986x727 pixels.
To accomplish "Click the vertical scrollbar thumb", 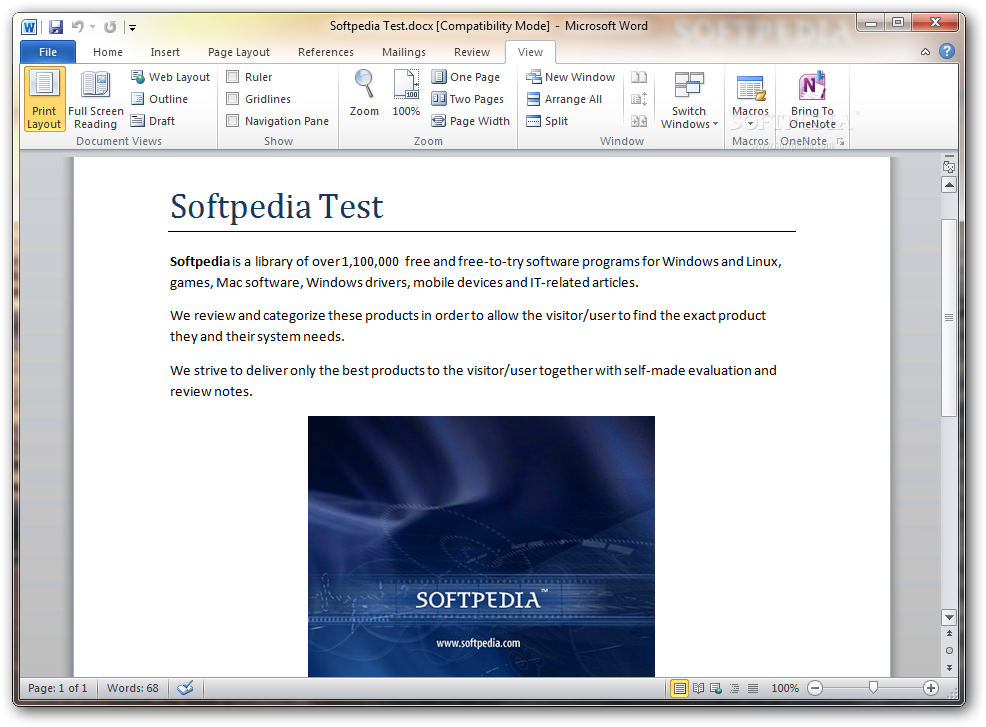I will pos(949,318).
